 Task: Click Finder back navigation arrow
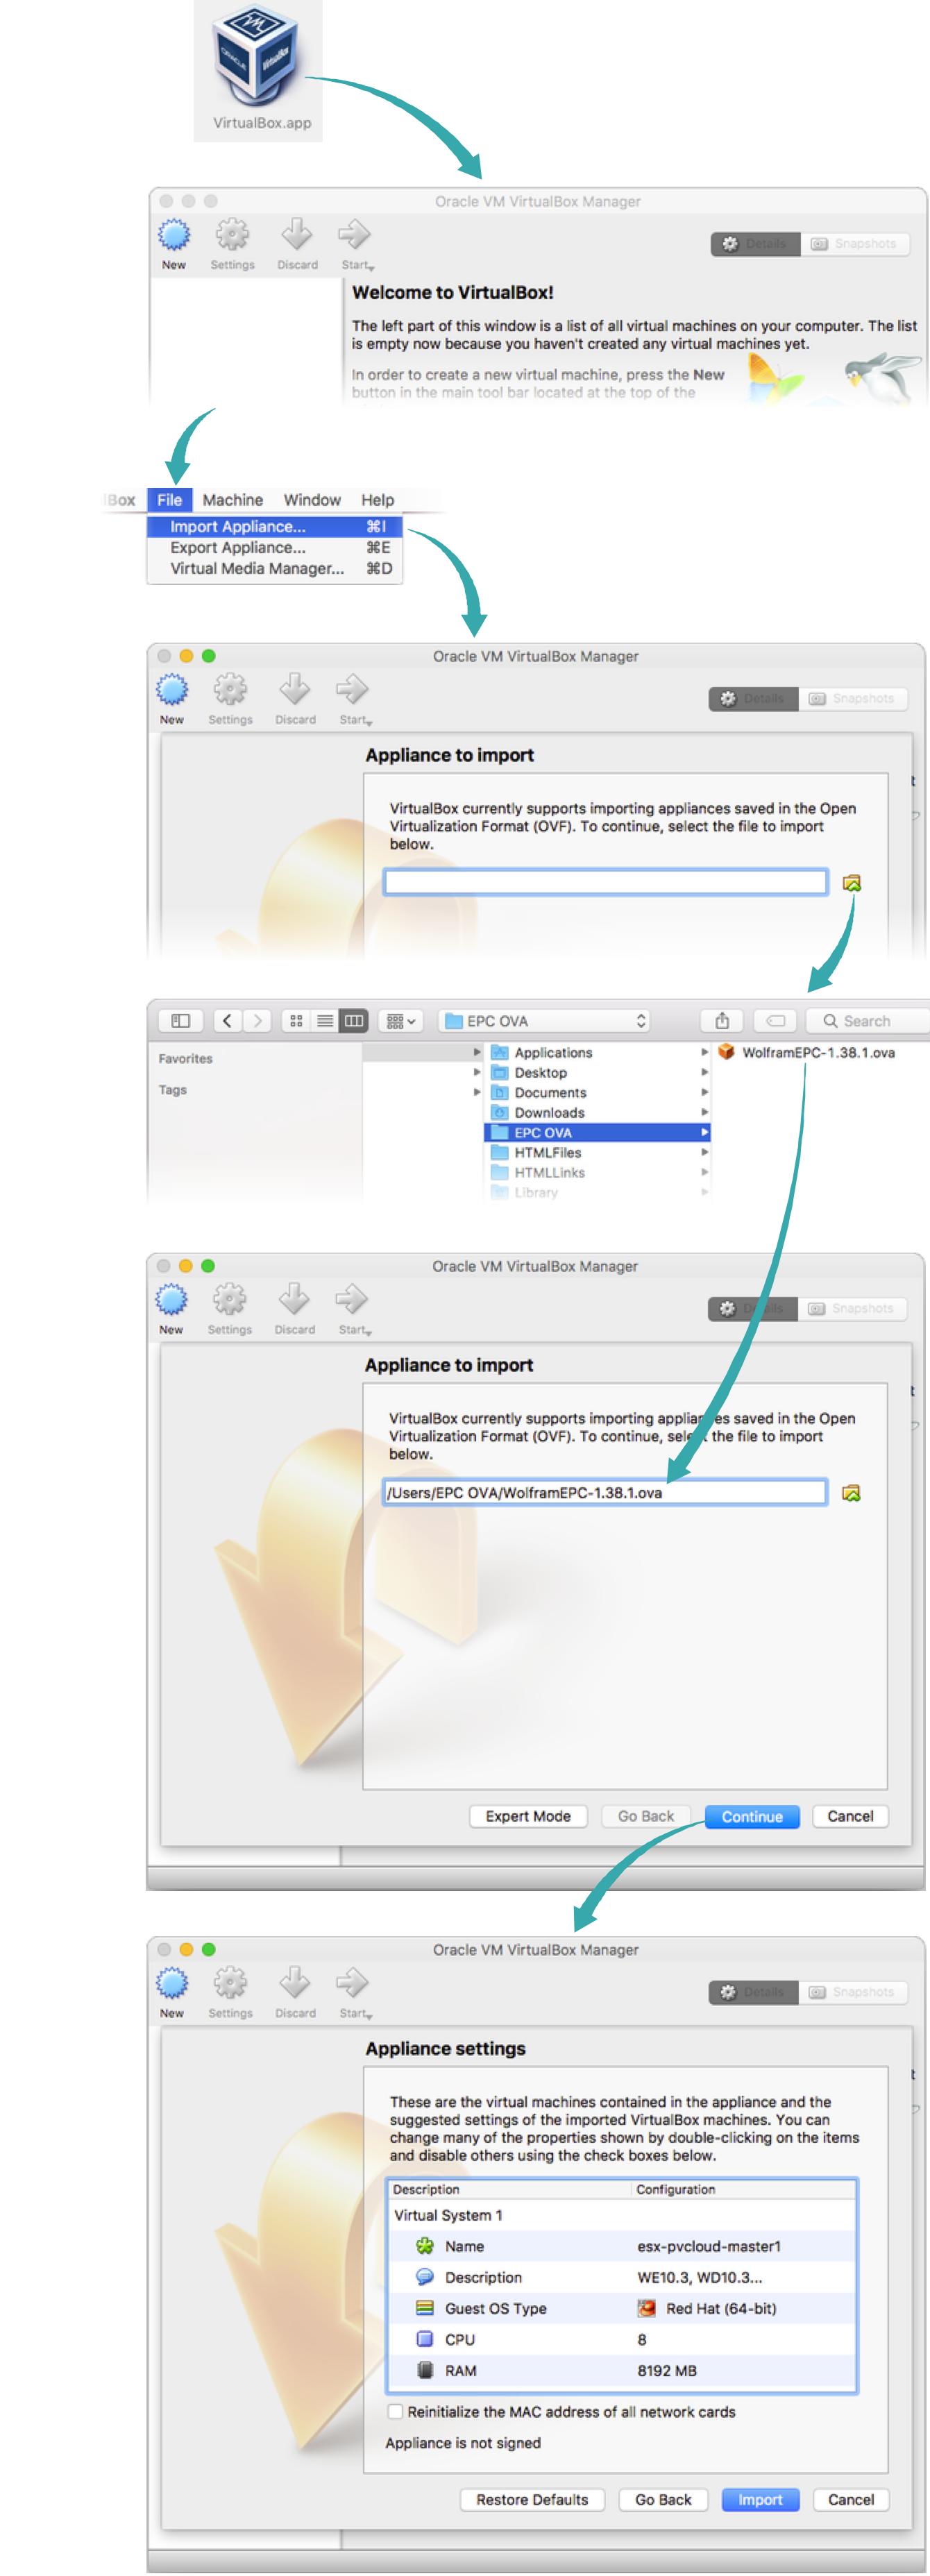pos(228,1021)
